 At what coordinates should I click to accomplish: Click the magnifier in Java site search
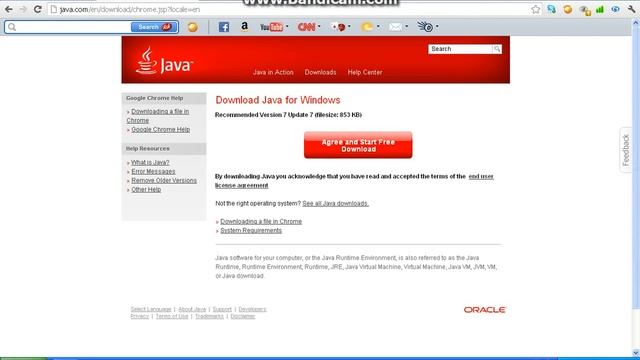497,49
